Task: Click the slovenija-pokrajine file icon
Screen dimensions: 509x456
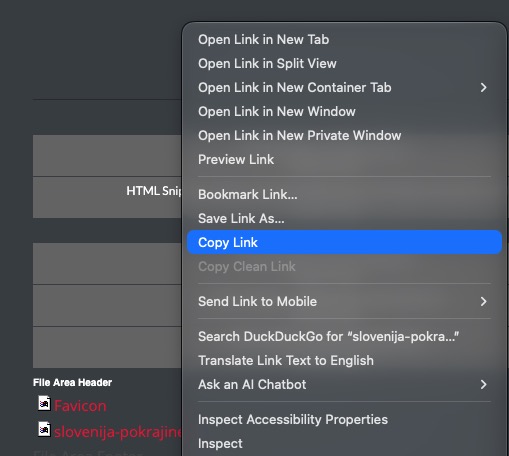Action: click(44, 429)
